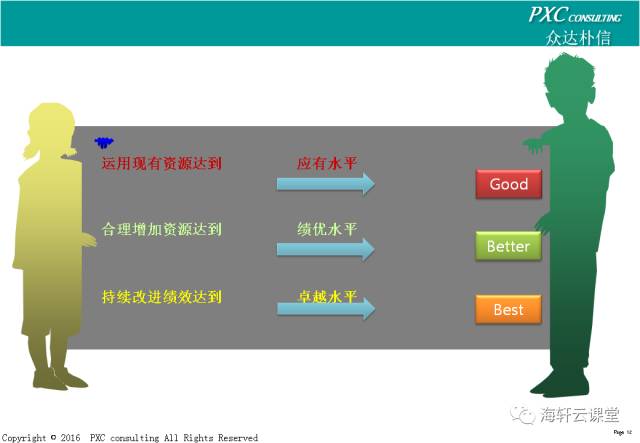Click the 绩优水平 label

[326, 229]
